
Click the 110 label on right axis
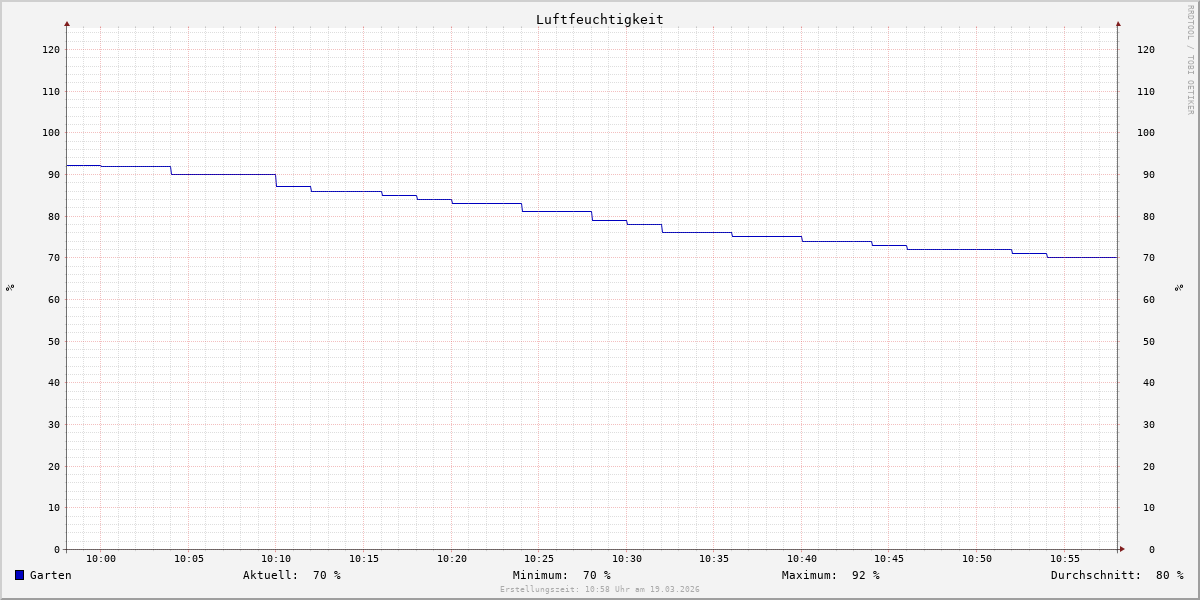click(x=1146, y=91)
